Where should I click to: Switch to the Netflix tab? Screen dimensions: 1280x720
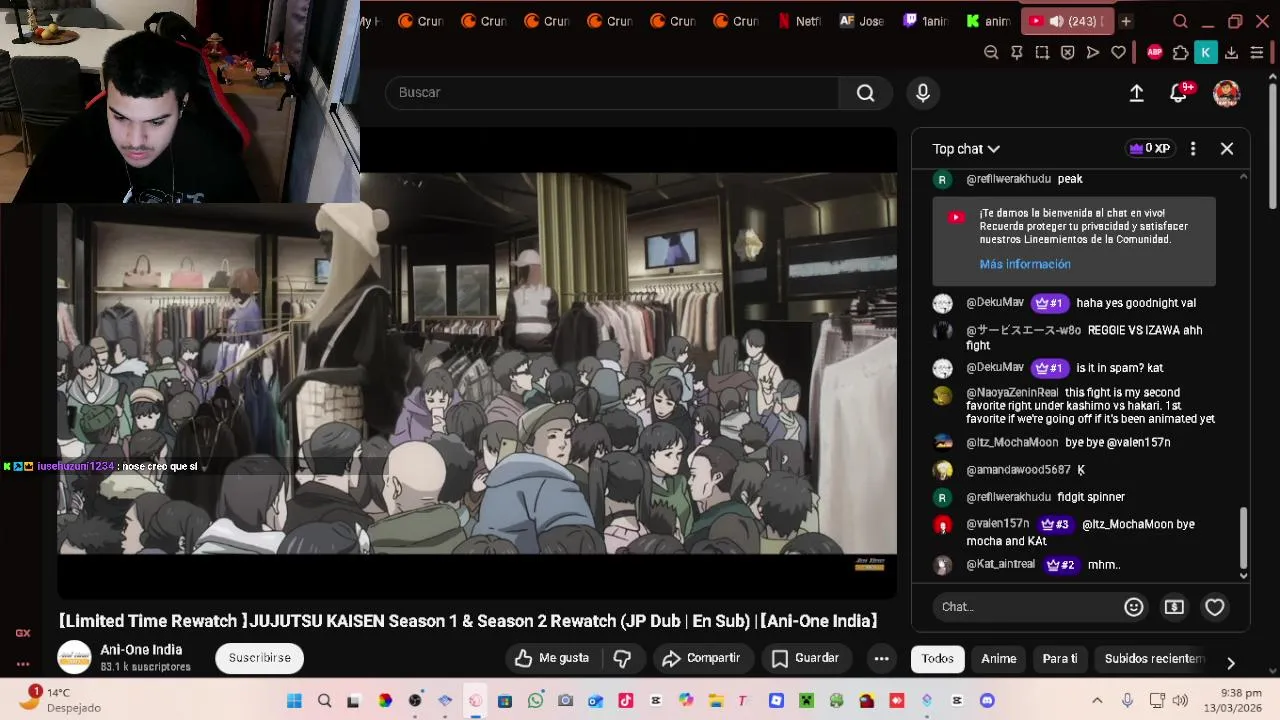800,21
